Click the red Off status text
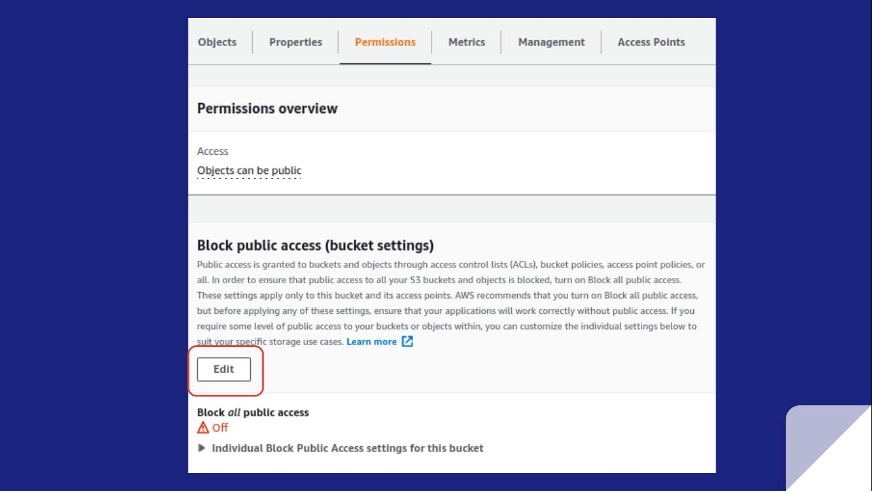Viewport: 872px width, 492px height. point(220,428)
